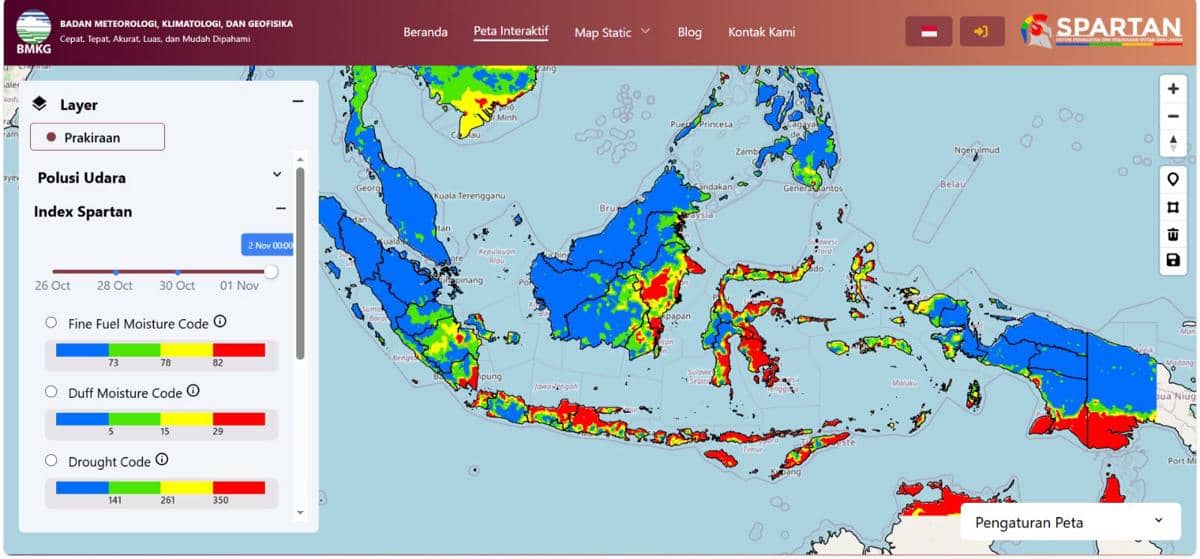This screenshot has width=1200, height=559.
Task: Collapse the Index Spartan section
Action: pos(281,209)
